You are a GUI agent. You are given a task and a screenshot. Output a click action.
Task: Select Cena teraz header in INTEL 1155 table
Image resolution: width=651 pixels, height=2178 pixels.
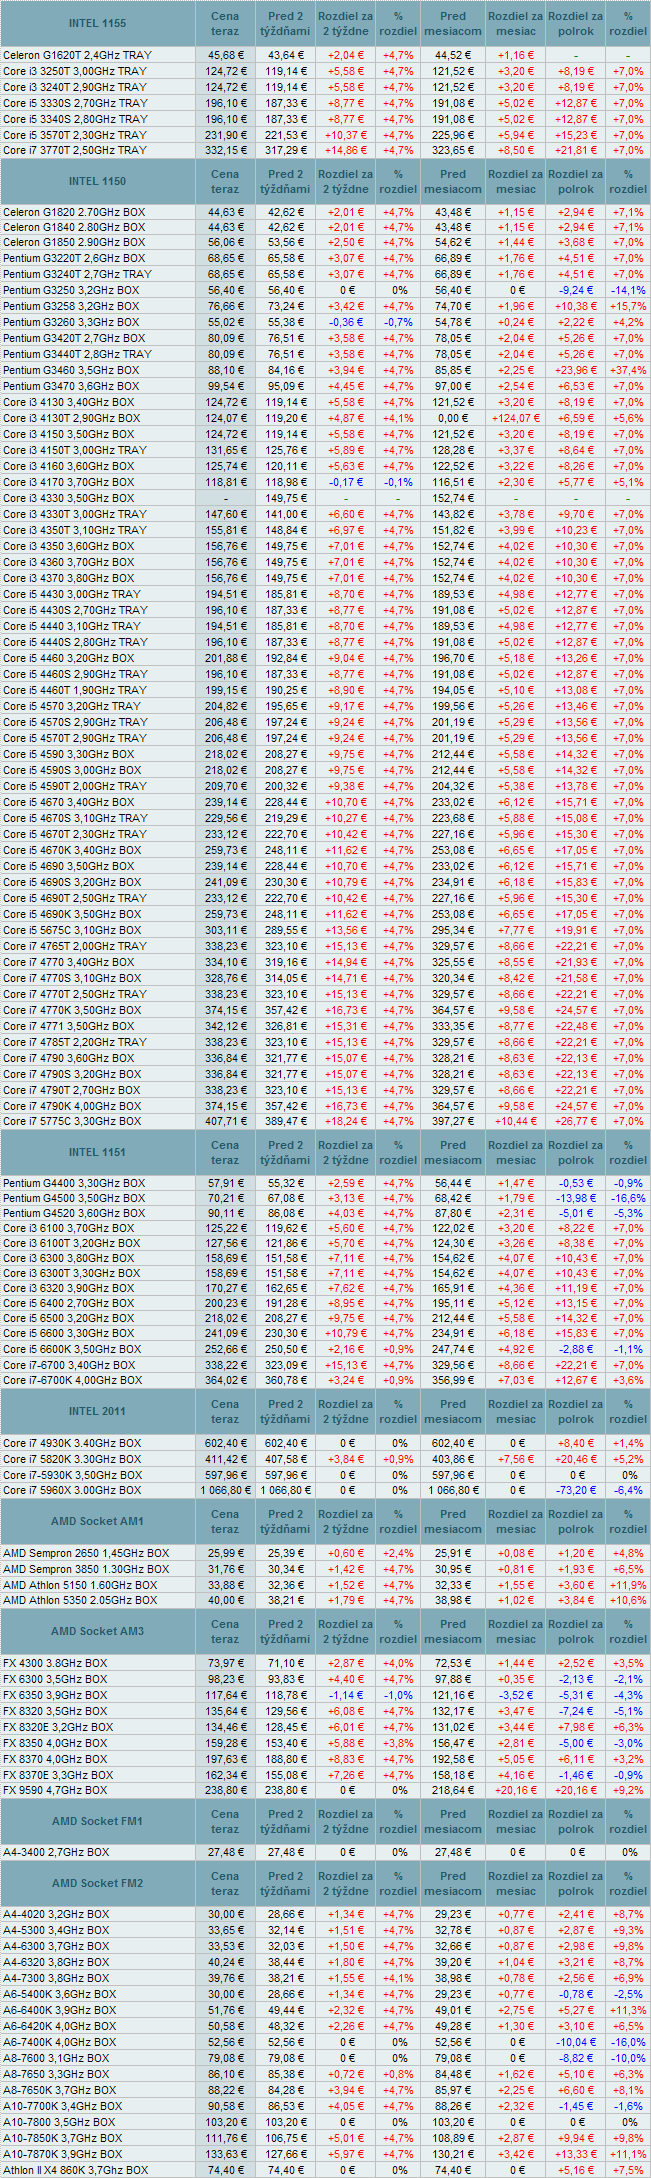point(225,23)
